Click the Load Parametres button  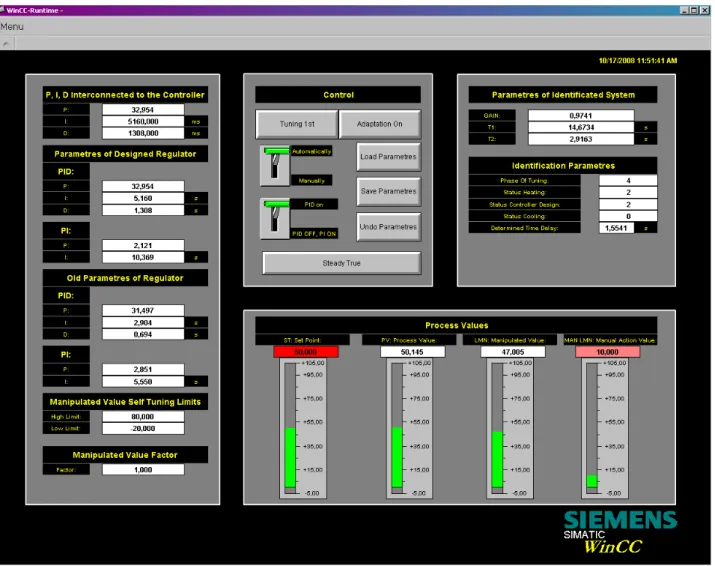pyautogui.click(x=388, y=156)
